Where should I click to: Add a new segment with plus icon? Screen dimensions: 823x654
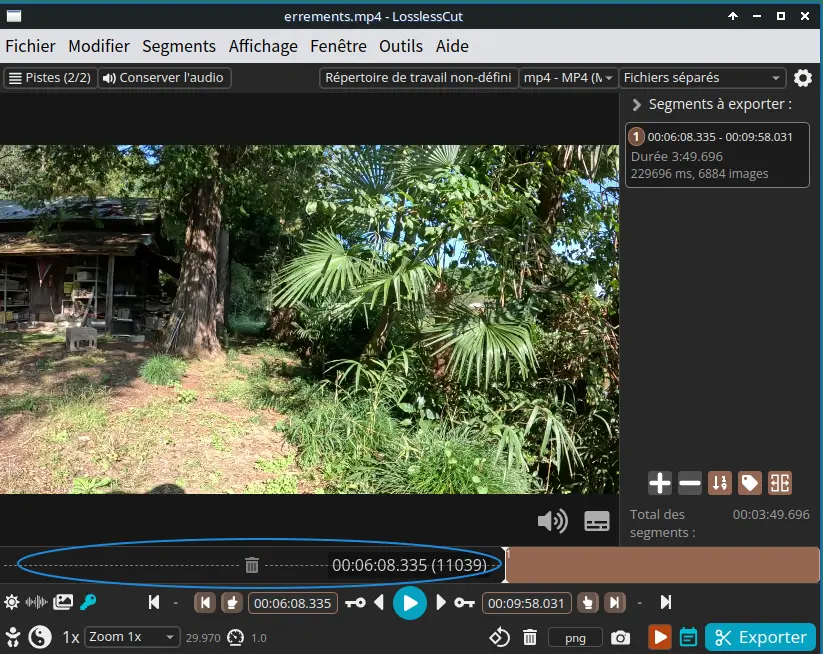click(660, 484)
